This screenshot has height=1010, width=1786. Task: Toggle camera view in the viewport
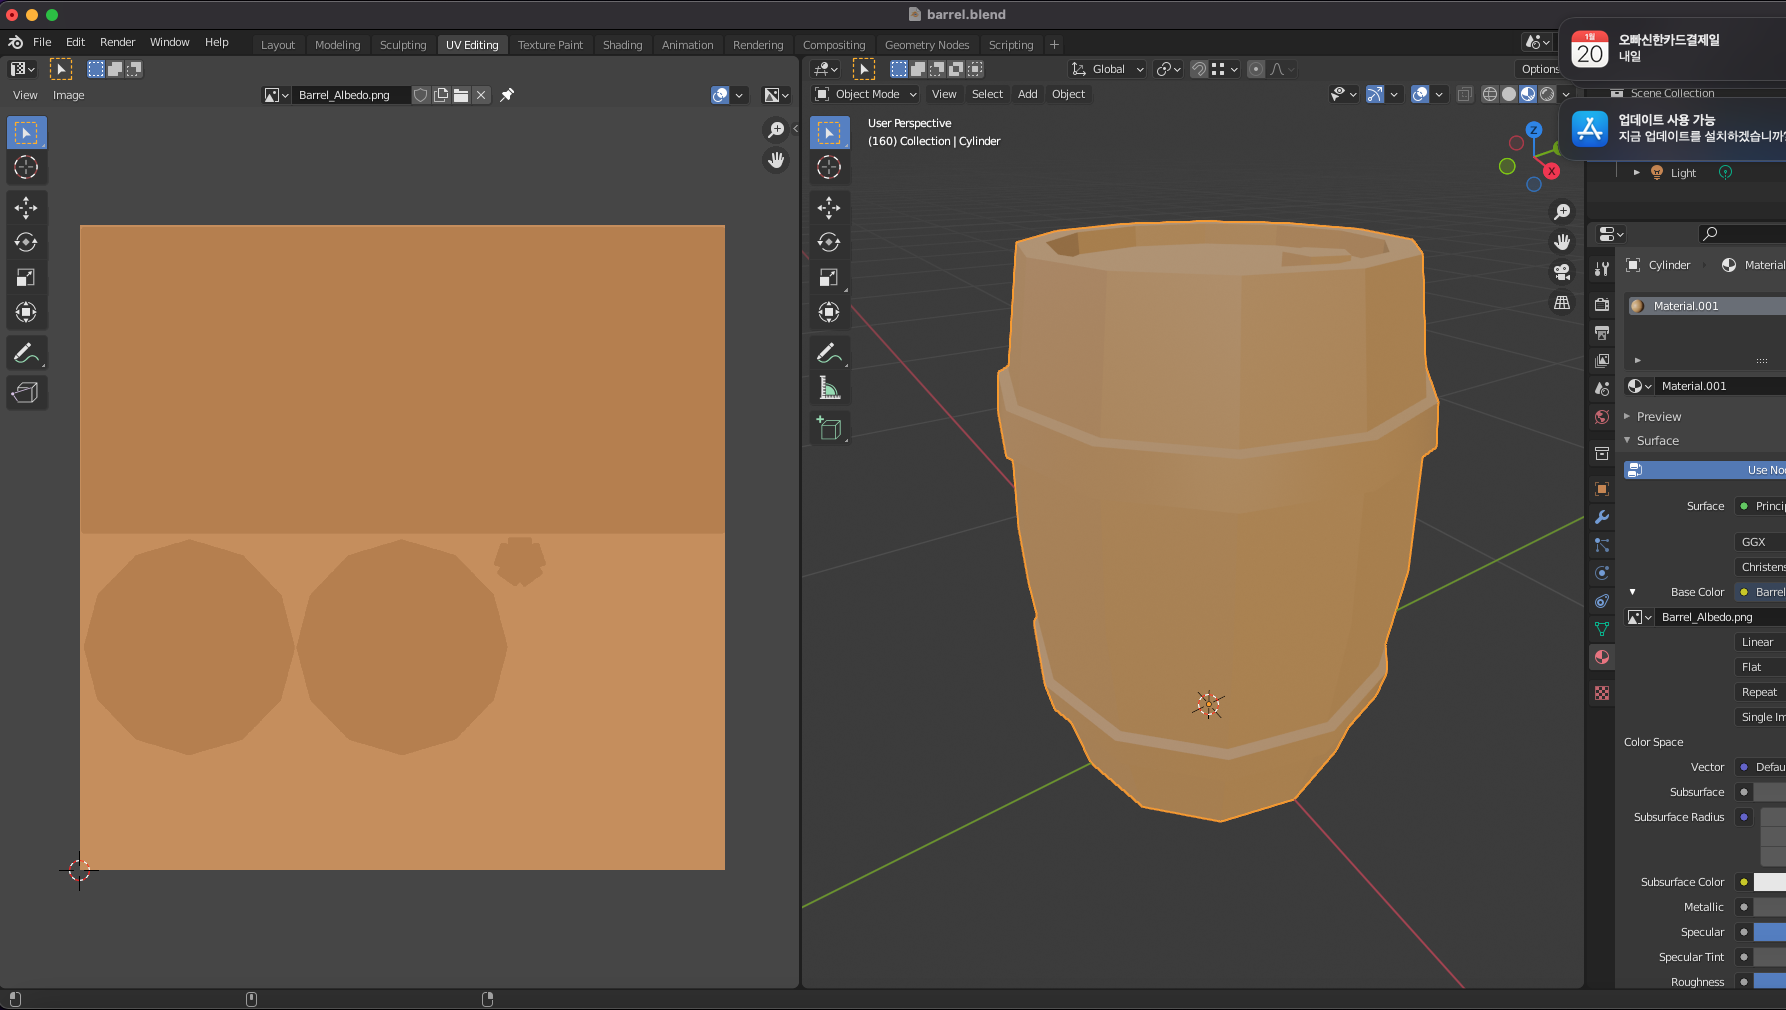1561,272
